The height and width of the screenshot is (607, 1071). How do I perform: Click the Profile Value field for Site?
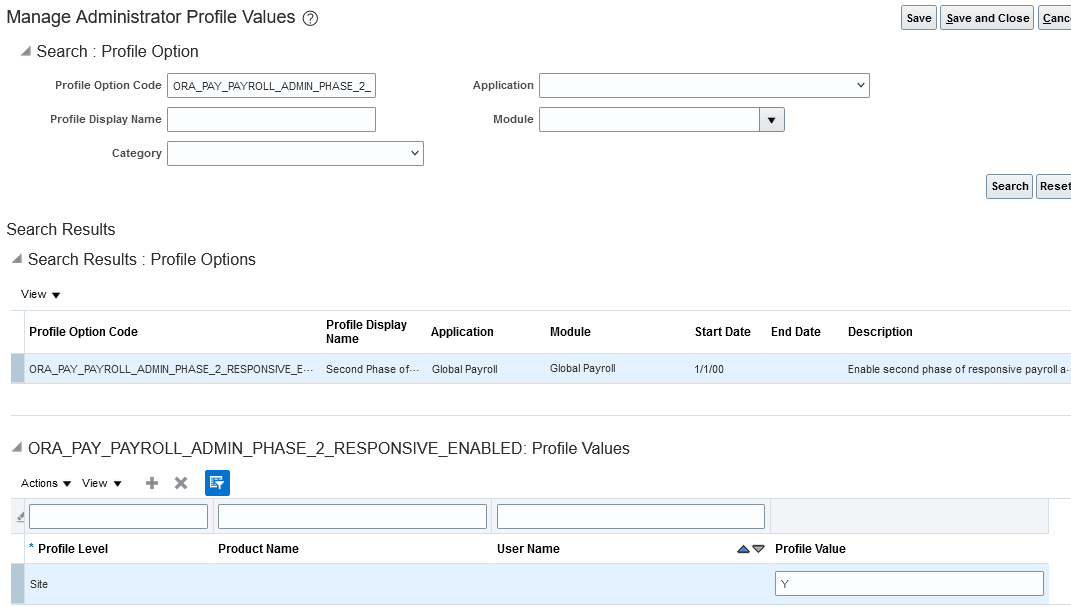point(909,584)
